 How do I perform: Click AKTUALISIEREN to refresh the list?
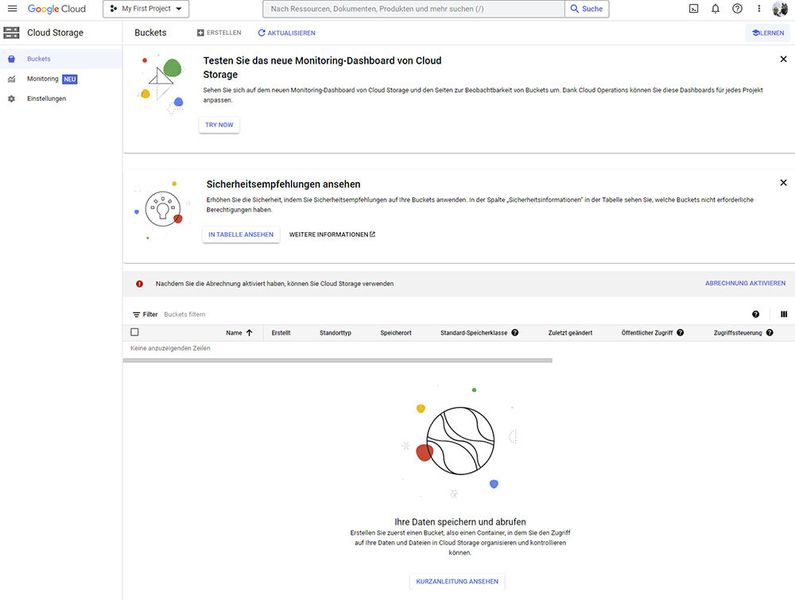(286, 32)
